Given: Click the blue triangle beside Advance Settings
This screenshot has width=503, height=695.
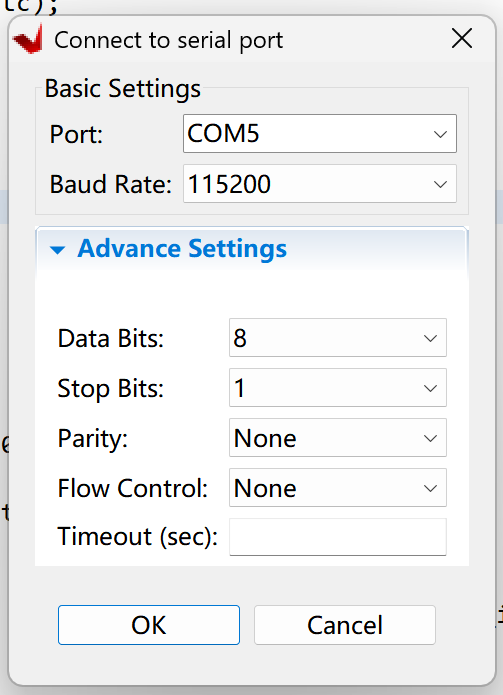Looking at the screenshot, I should 58,250.
